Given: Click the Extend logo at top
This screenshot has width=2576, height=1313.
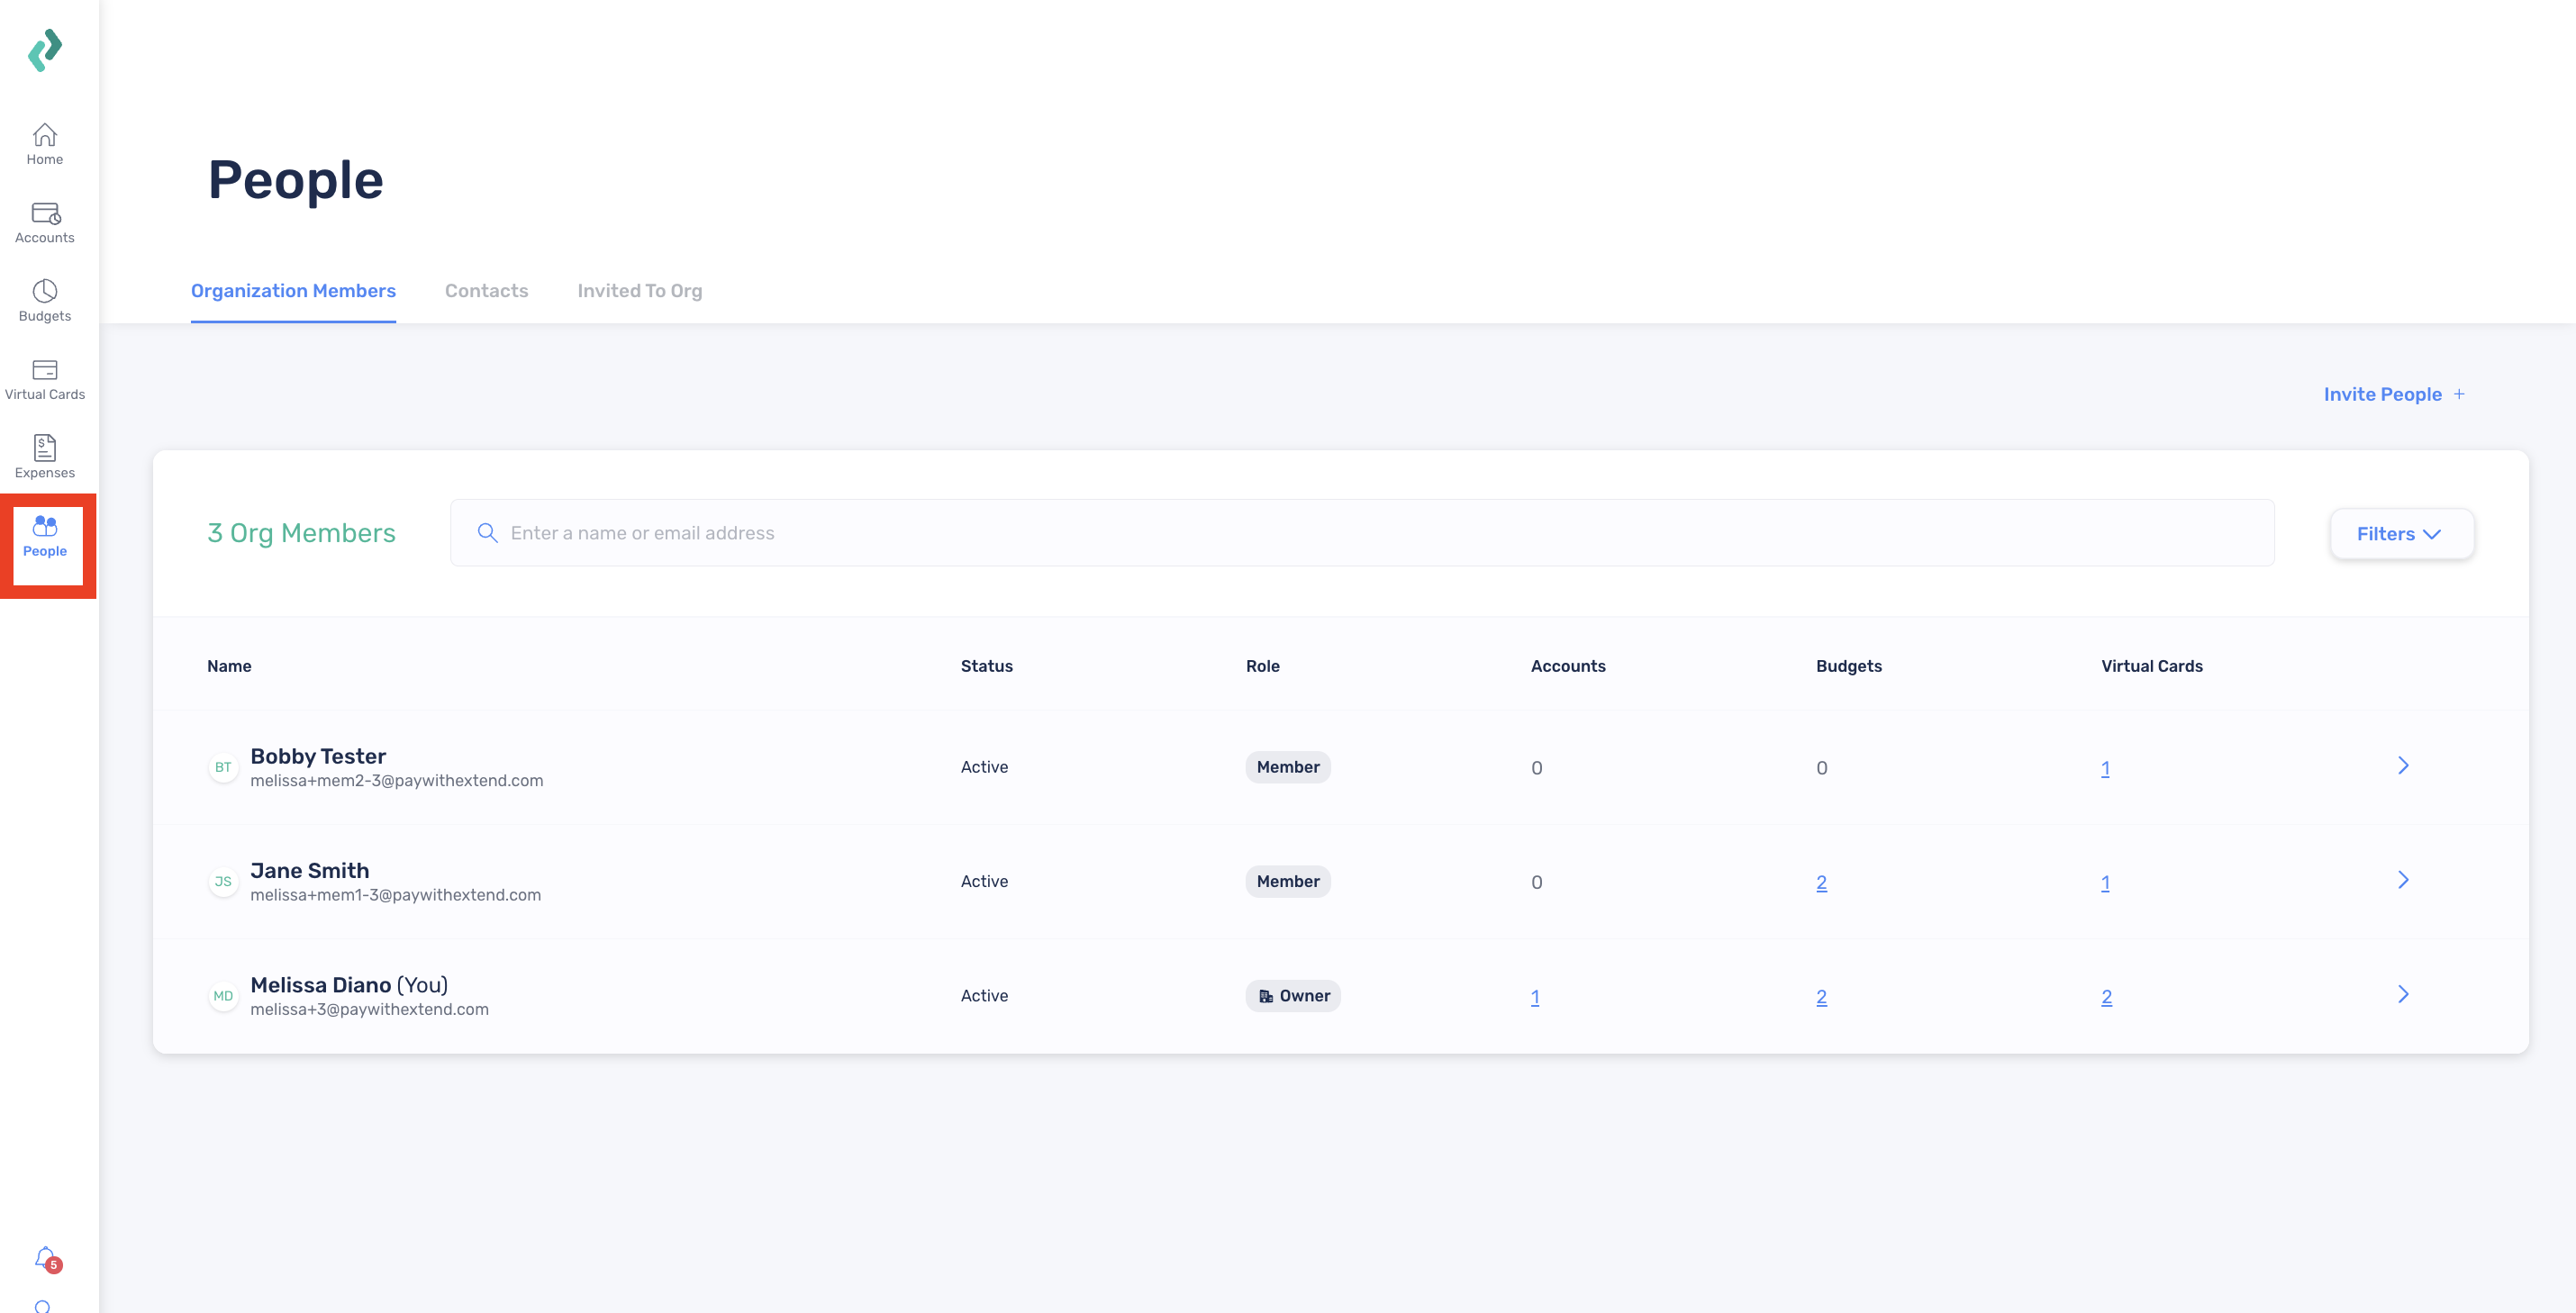Looking at the screenshot, I should point(45,50).
